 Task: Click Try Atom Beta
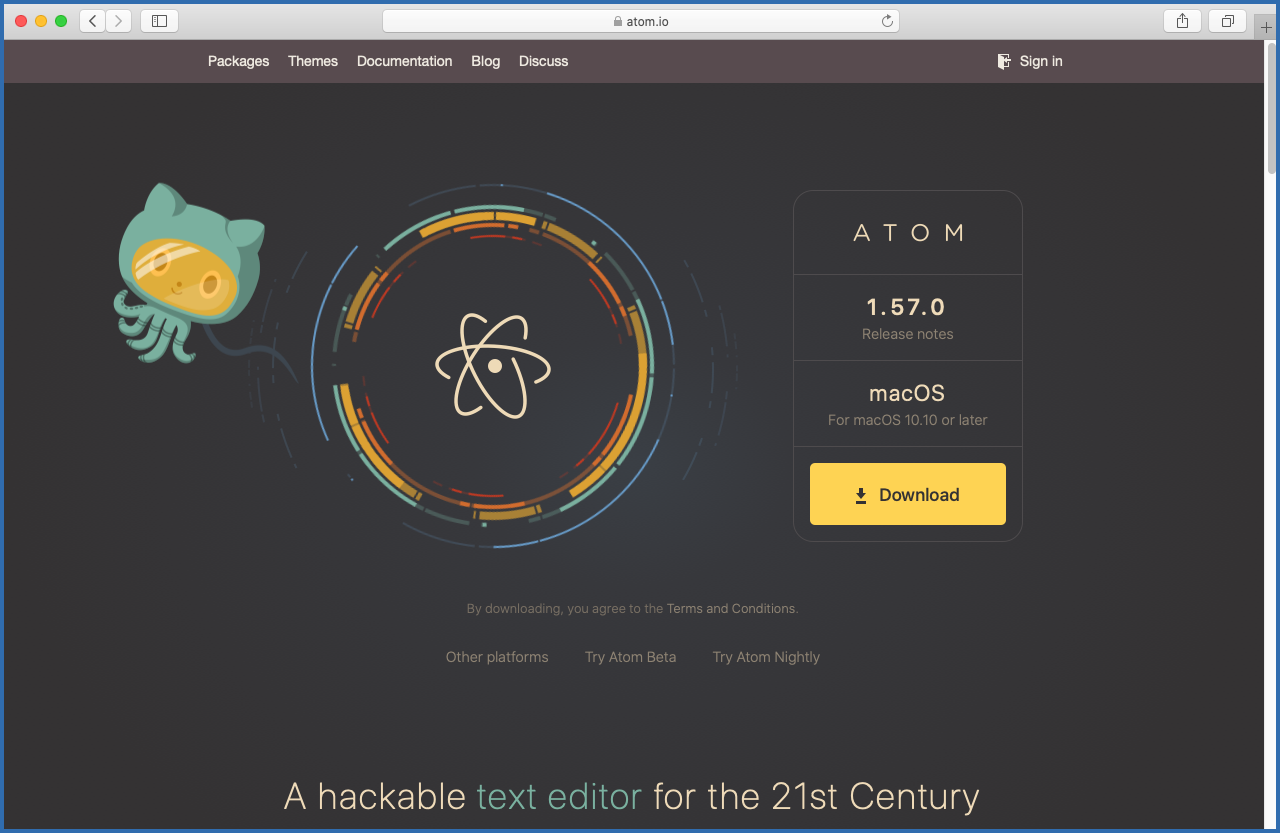click(630, 657)
